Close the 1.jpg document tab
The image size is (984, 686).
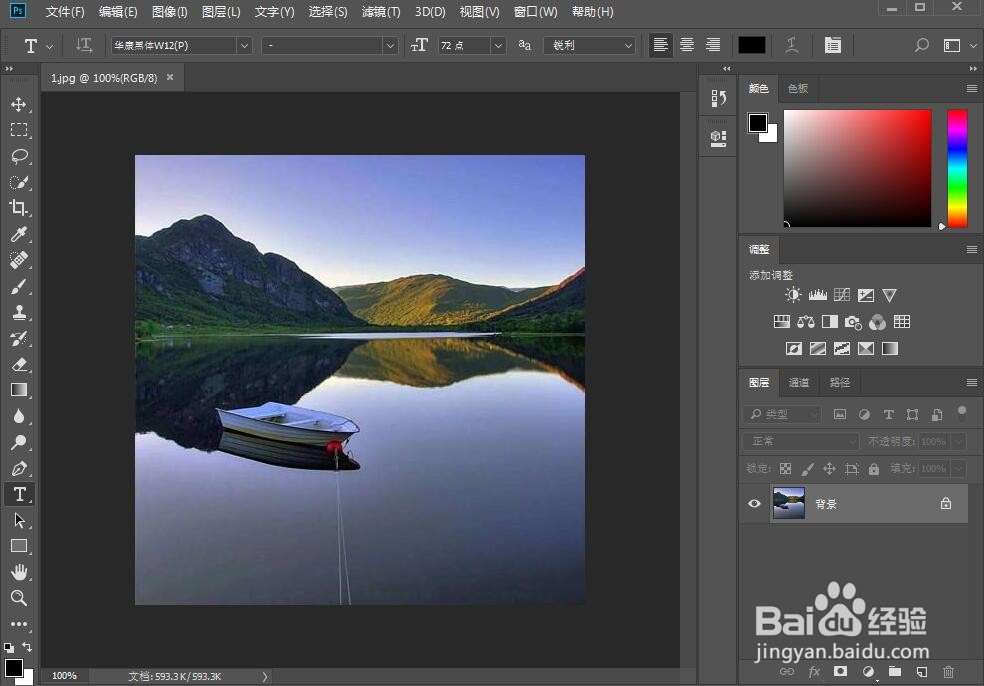tap(170, 77)
